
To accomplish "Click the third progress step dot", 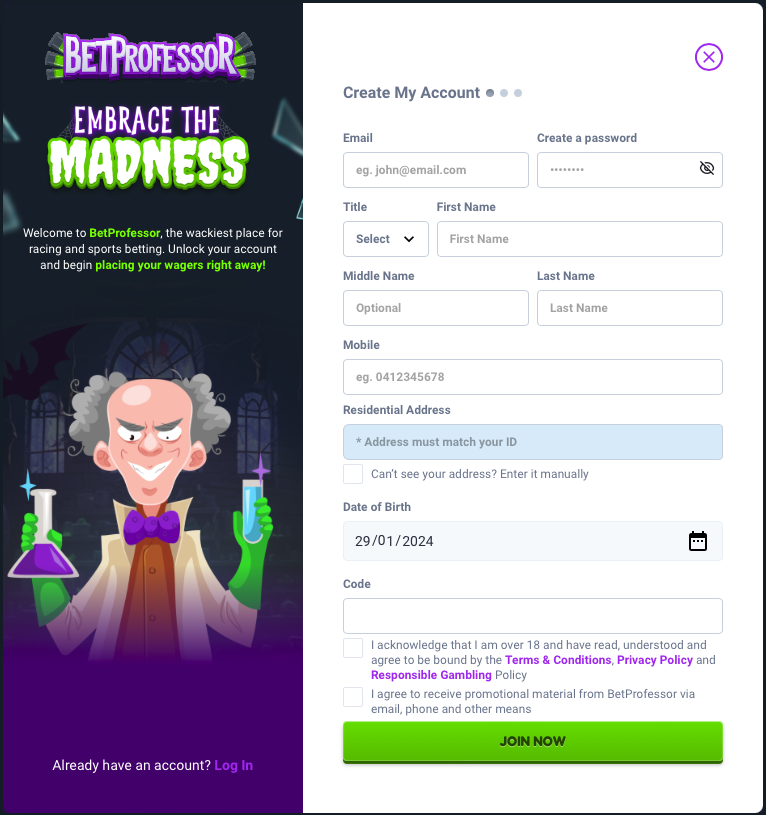I will pos(518,93).
